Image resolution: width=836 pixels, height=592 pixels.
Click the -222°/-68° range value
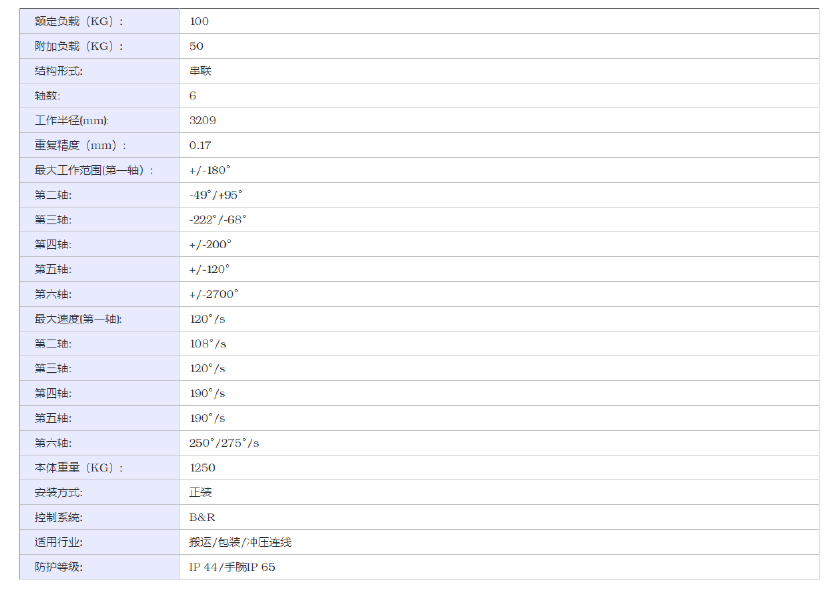tap(217, 220)
